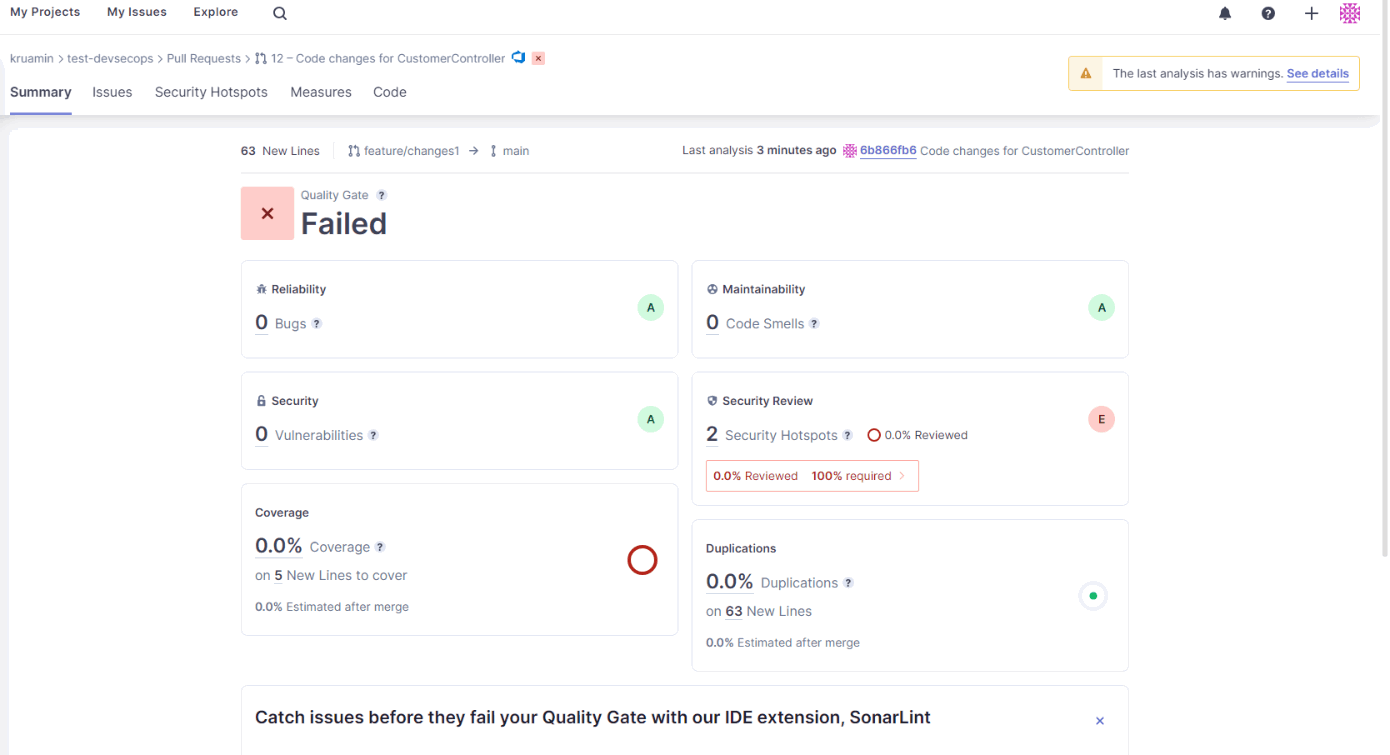This screenshot has width=1390, height=755.
Task: Click help icon next to Bugs
Action: point(317,324)
